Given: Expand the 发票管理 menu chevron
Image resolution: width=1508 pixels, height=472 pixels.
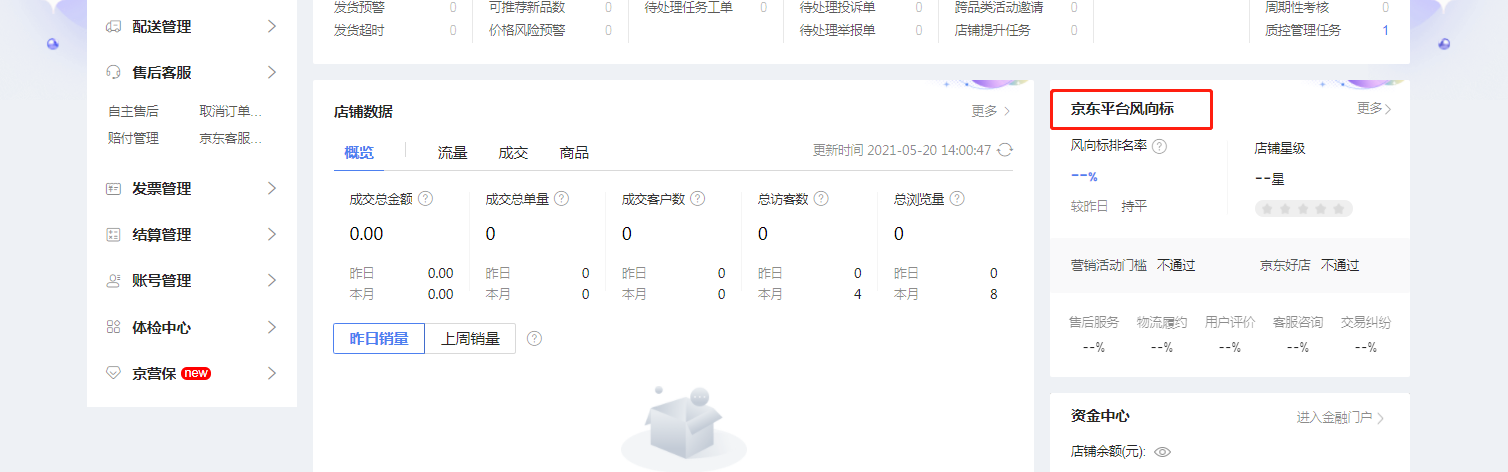Looking at the screenshot, I should (x=272, y=189).
